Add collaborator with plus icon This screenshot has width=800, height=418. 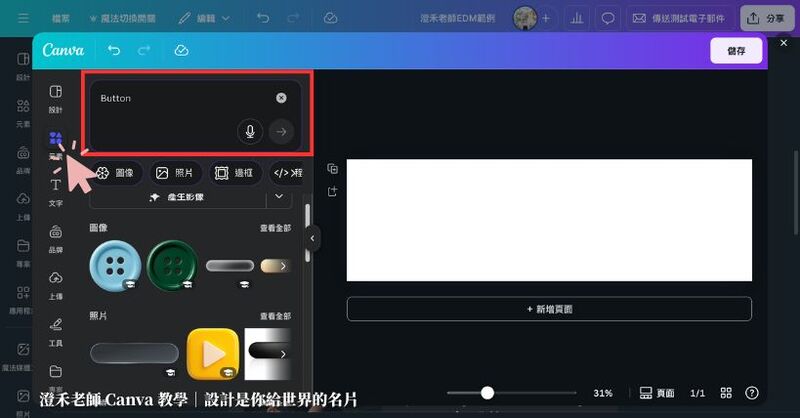(x=546, y=18)
